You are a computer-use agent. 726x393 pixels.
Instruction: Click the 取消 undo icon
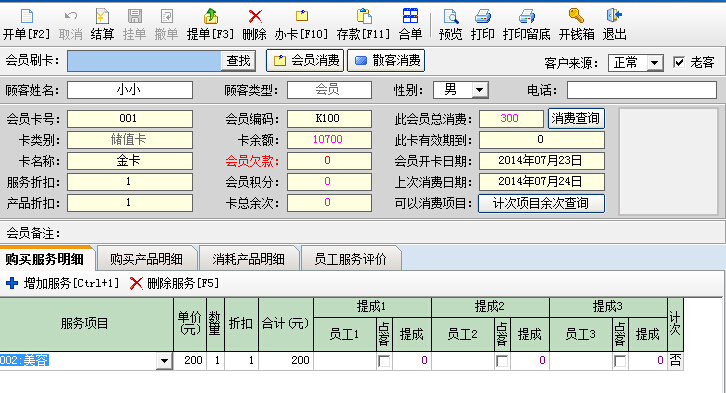coord(70,17)
